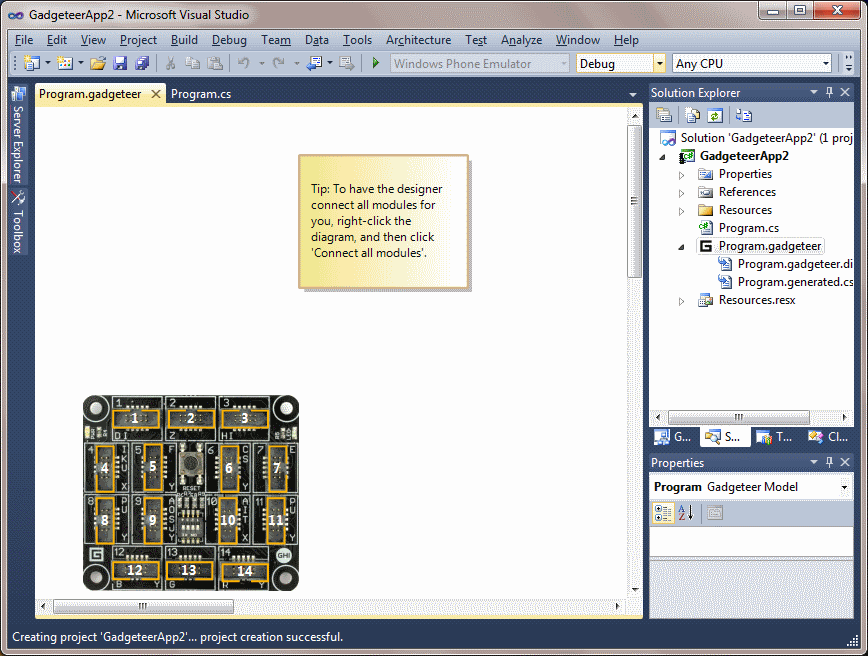Pin the Solution Explorer panel
This screenshot has height=656, width=868.
click(829, 92)
